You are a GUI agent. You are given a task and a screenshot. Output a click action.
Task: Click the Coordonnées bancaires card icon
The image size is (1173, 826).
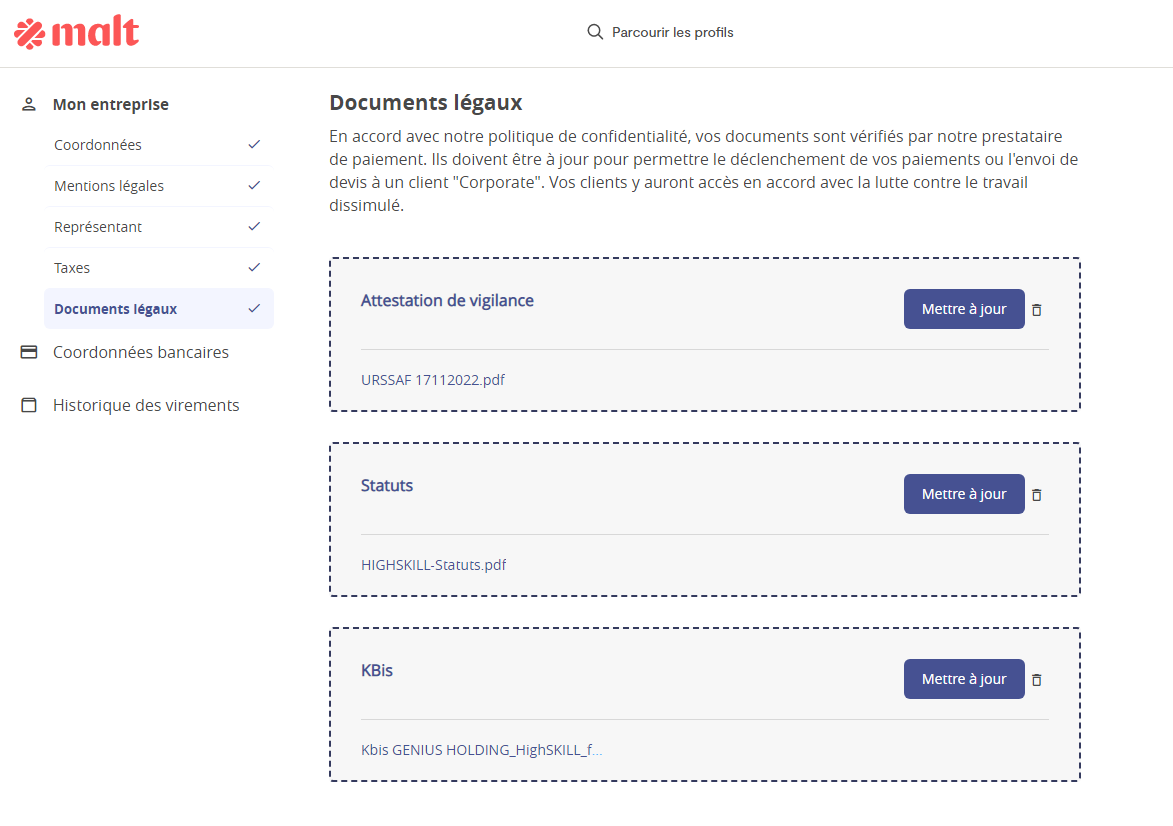(28, 352)
